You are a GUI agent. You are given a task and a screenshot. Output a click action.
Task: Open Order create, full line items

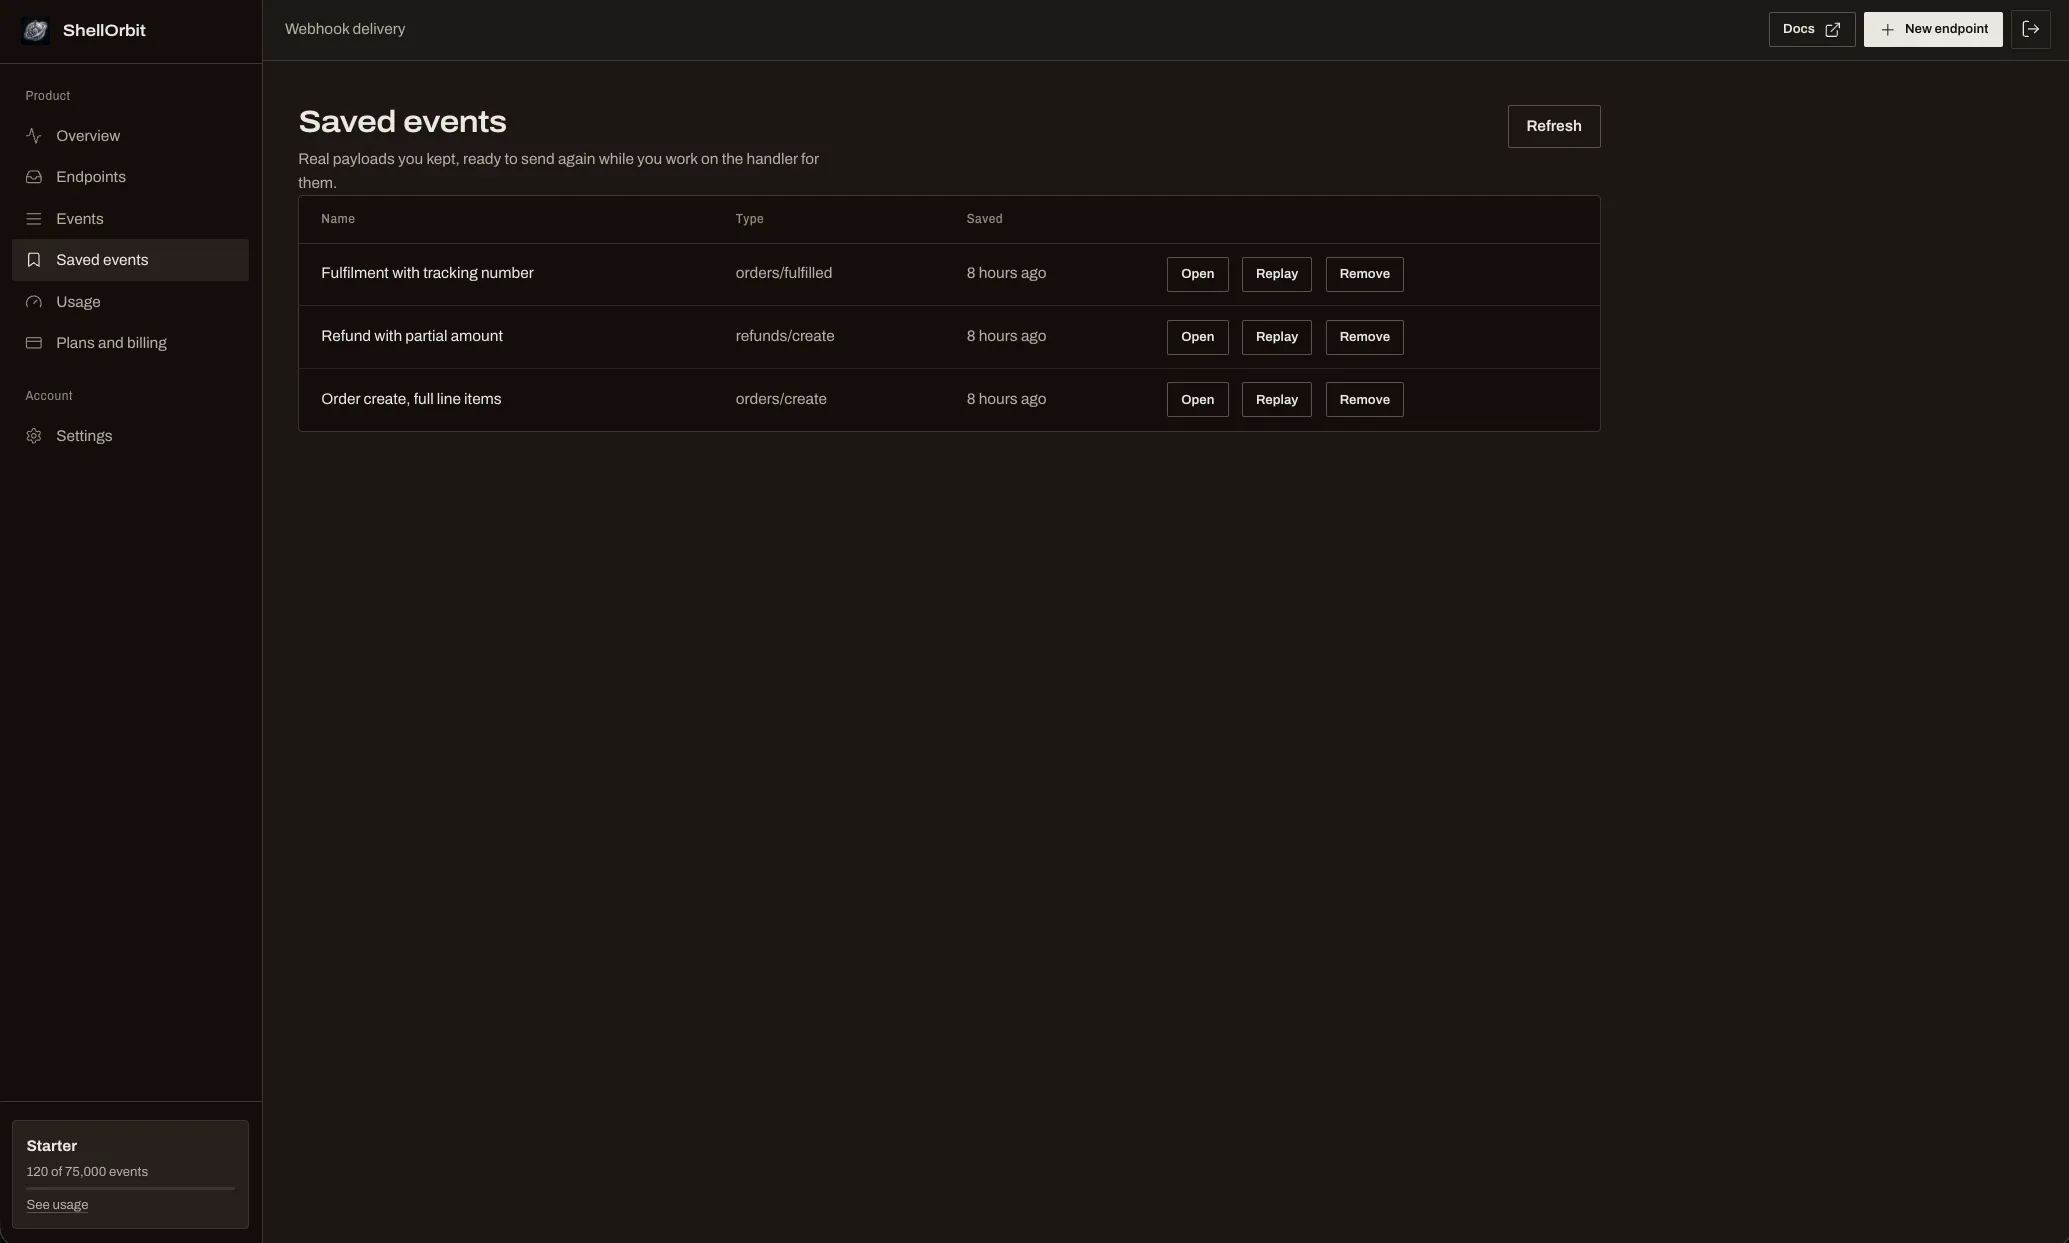click(x=1197, y=400)
